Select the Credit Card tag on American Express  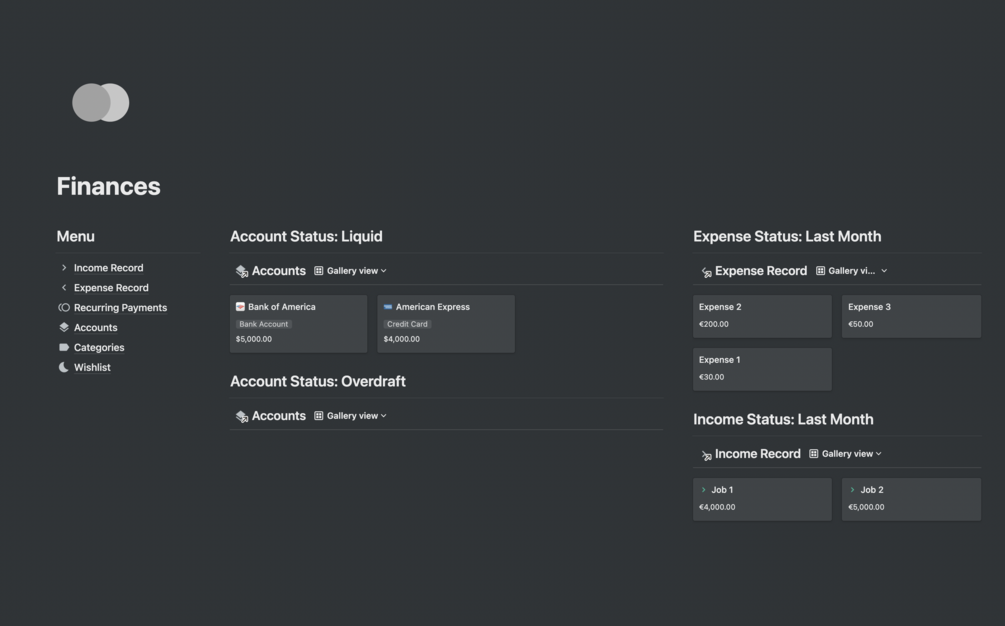(x=407, y=324)
